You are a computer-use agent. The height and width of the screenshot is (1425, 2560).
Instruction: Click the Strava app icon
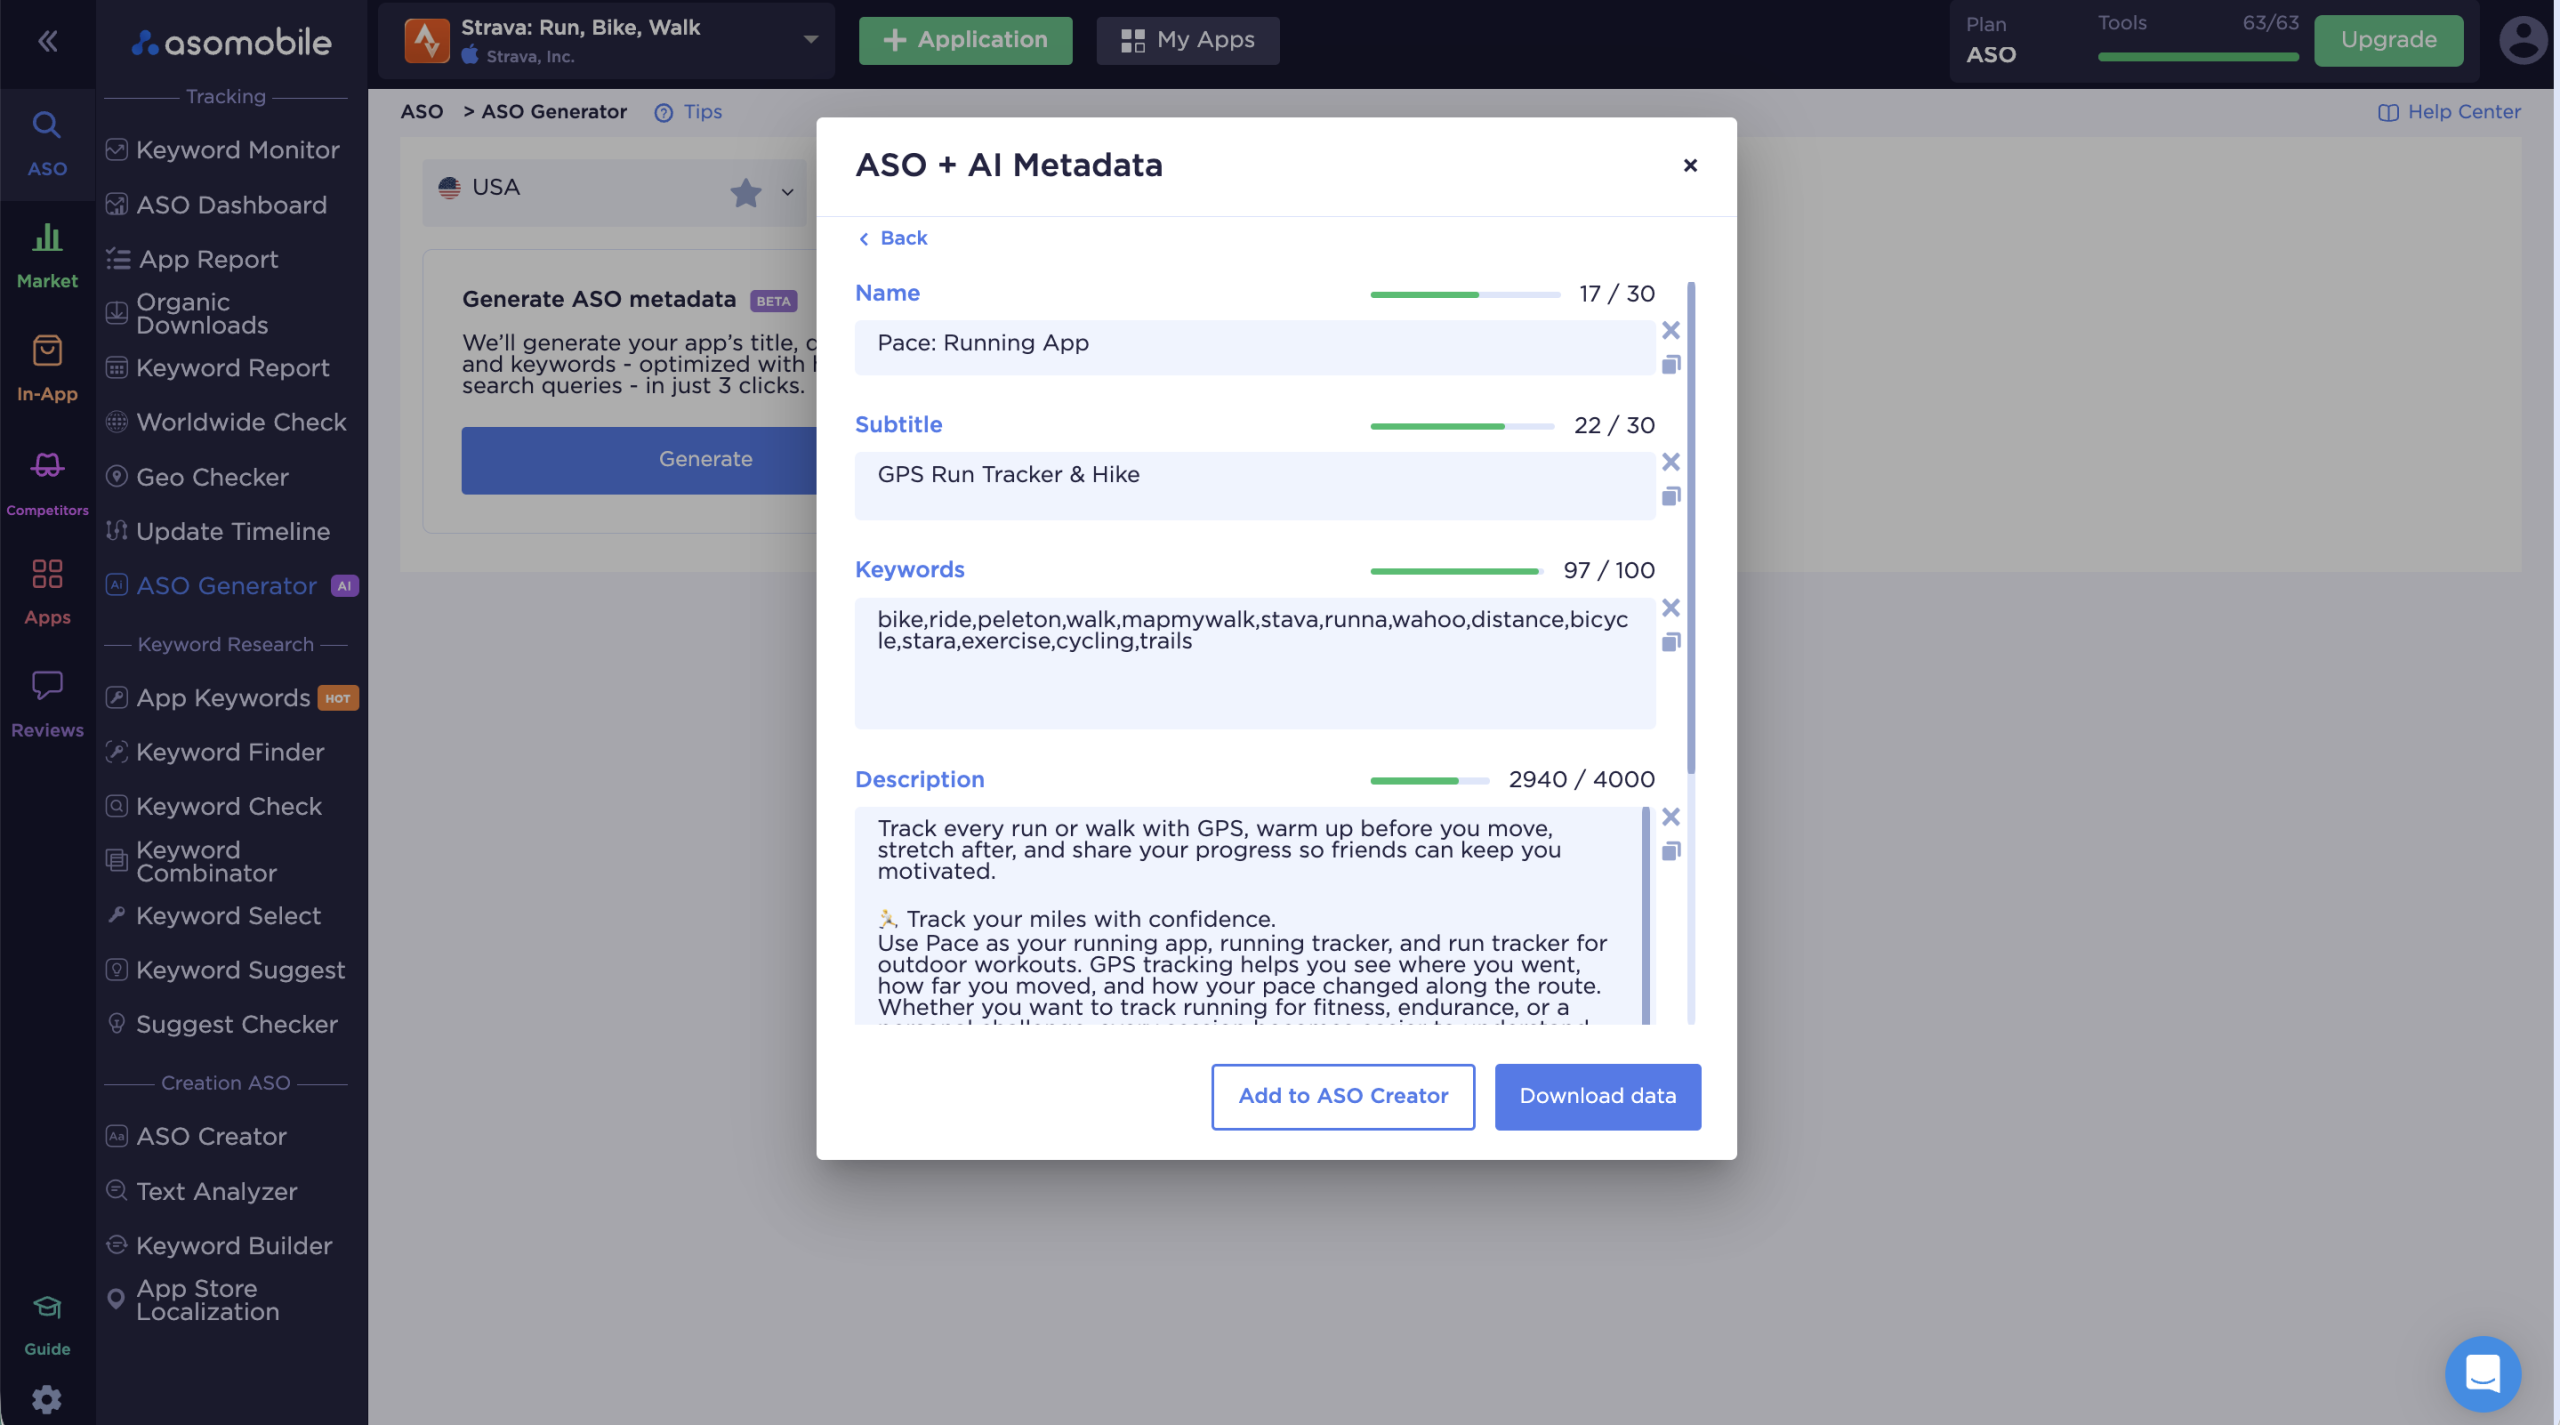[x=427, y=41]
